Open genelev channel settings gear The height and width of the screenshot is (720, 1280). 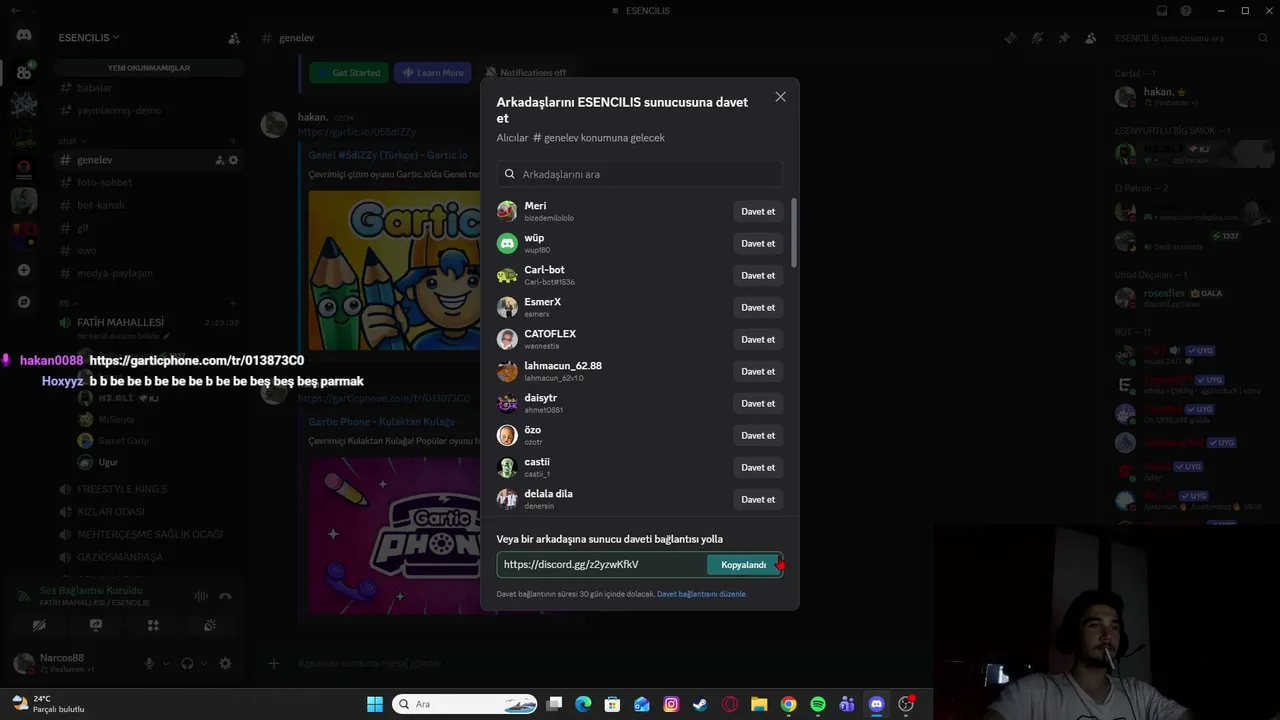[x=233, y=160]
